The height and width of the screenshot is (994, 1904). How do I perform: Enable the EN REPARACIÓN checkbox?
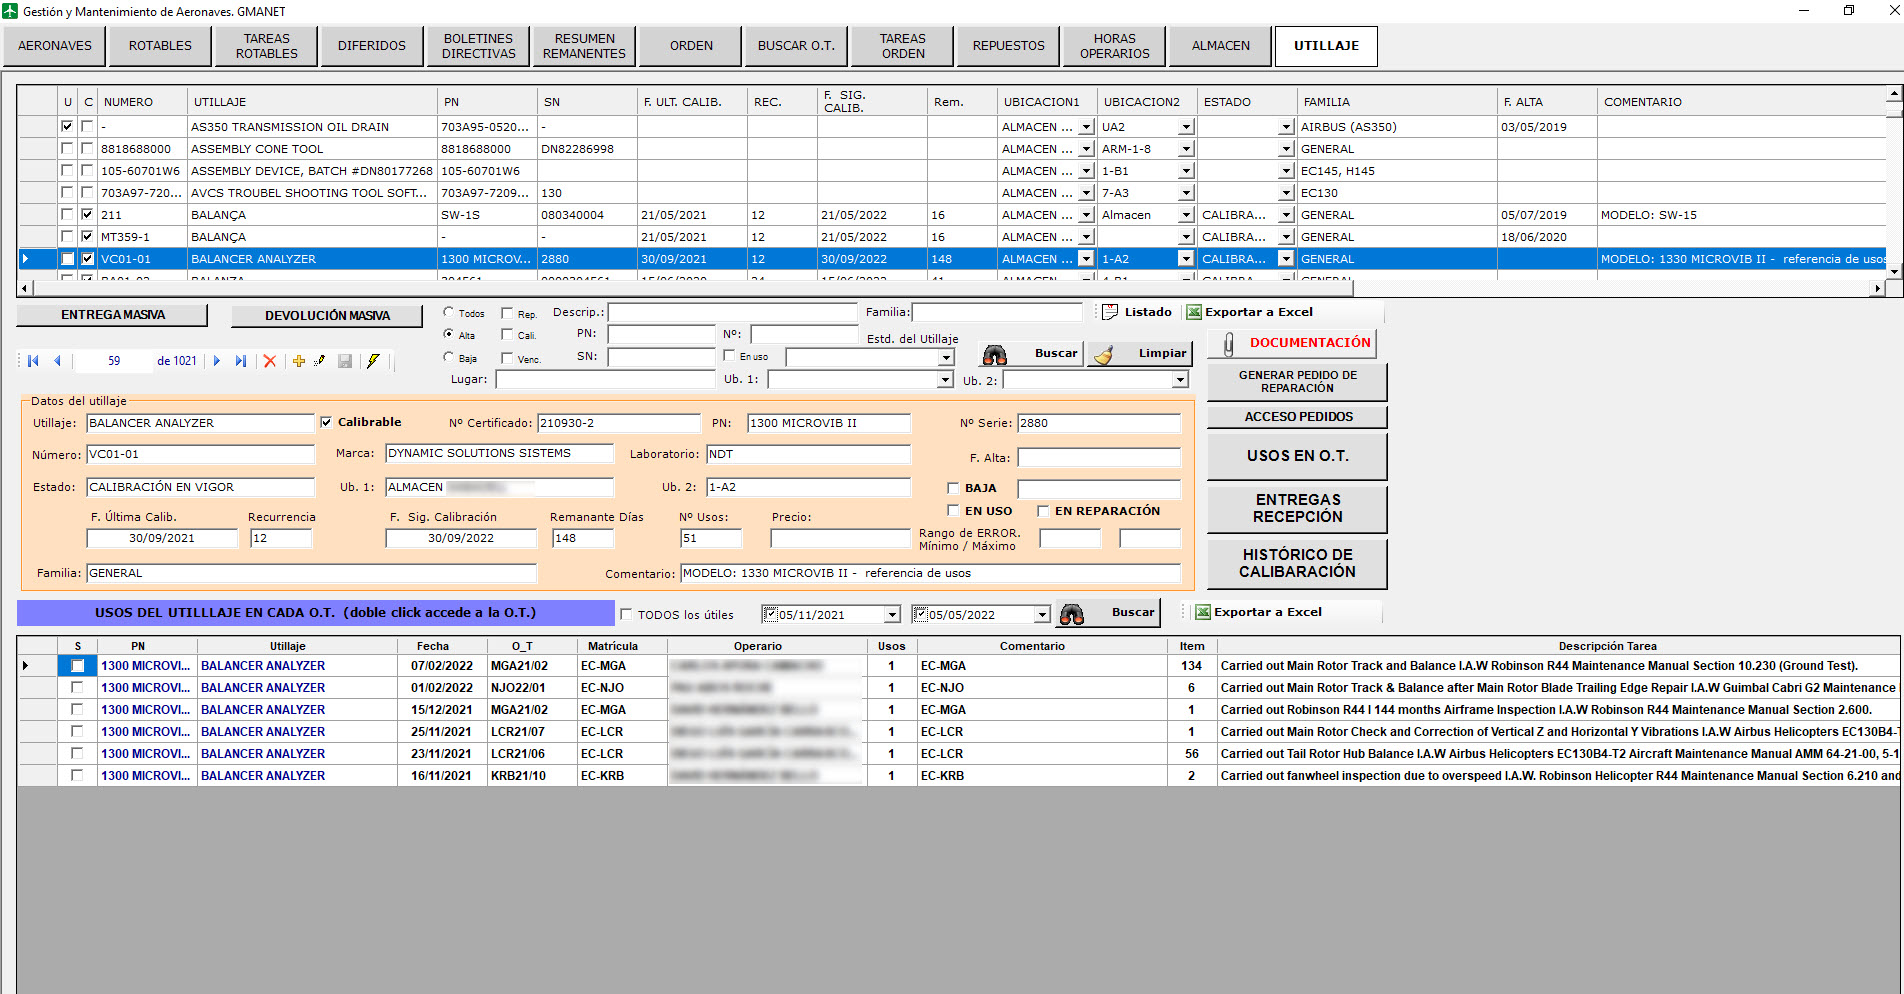1043,511
